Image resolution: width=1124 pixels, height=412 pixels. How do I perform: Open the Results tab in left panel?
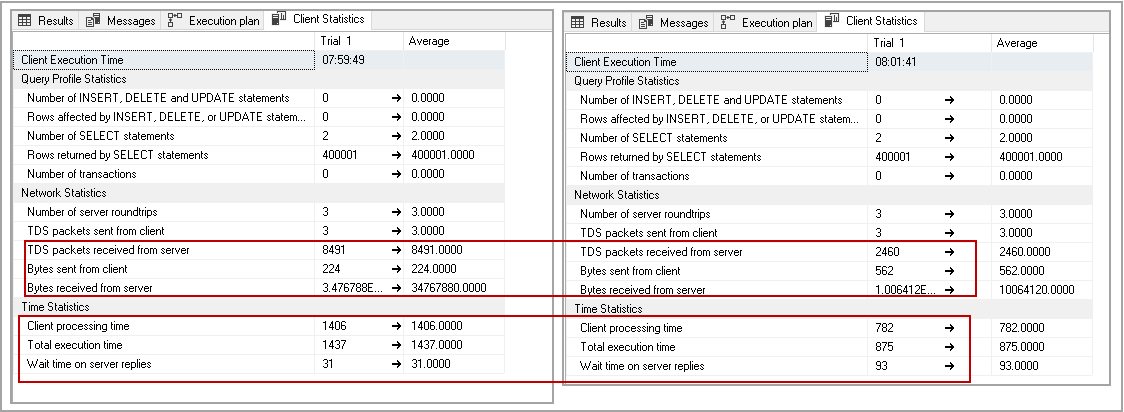[46, 21]
